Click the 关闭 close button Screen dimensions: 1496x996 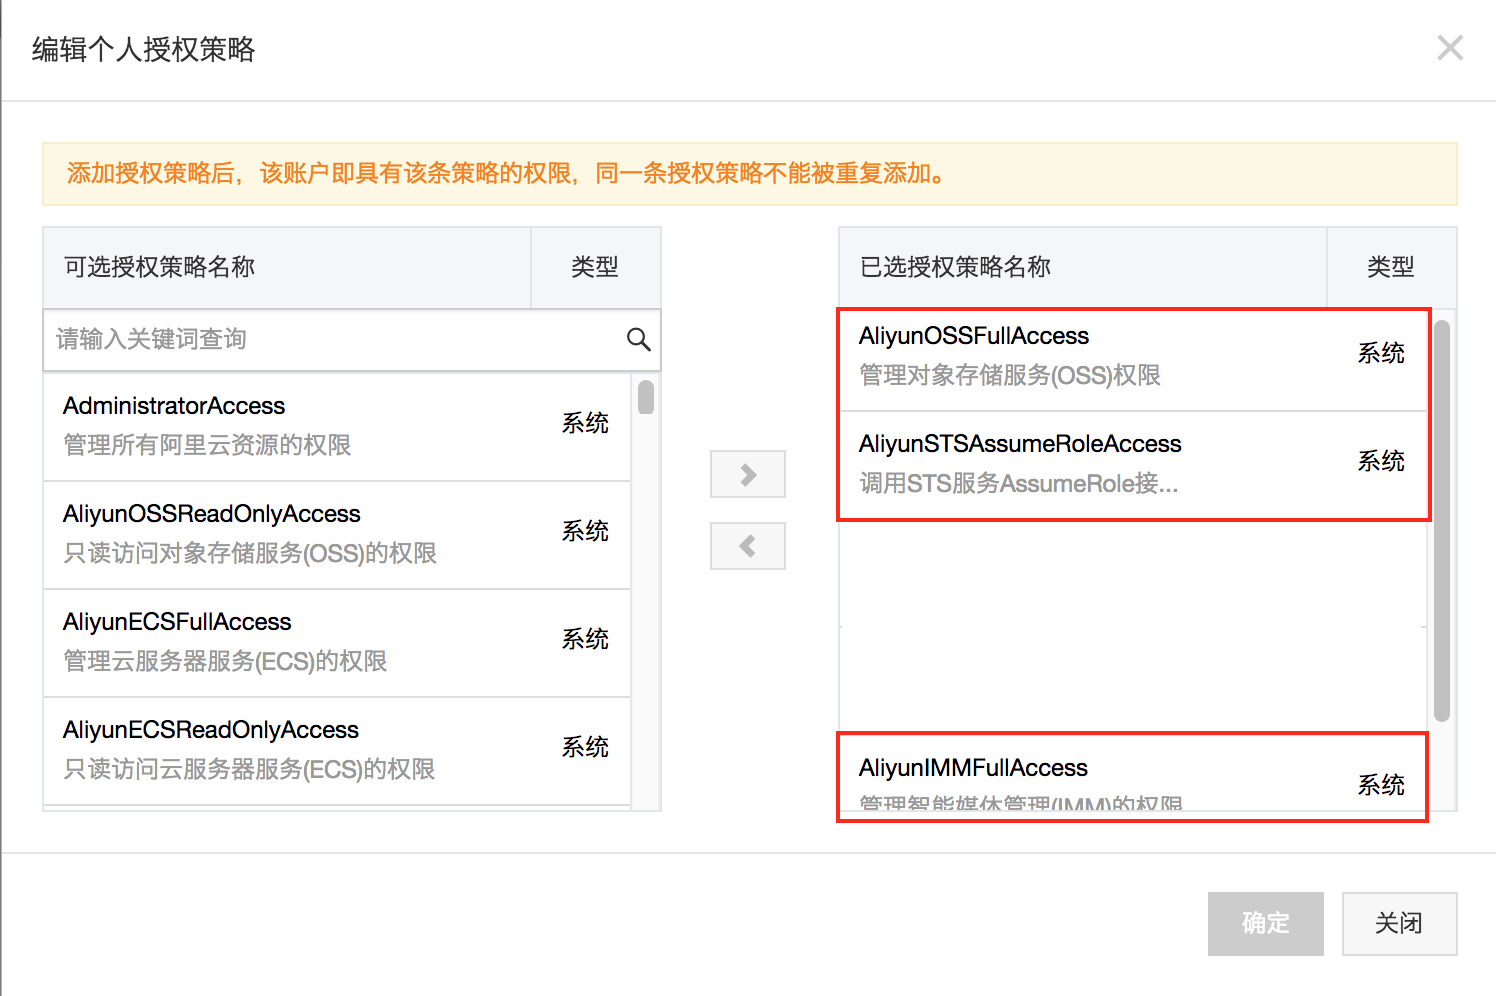(x=1399, y=923)
